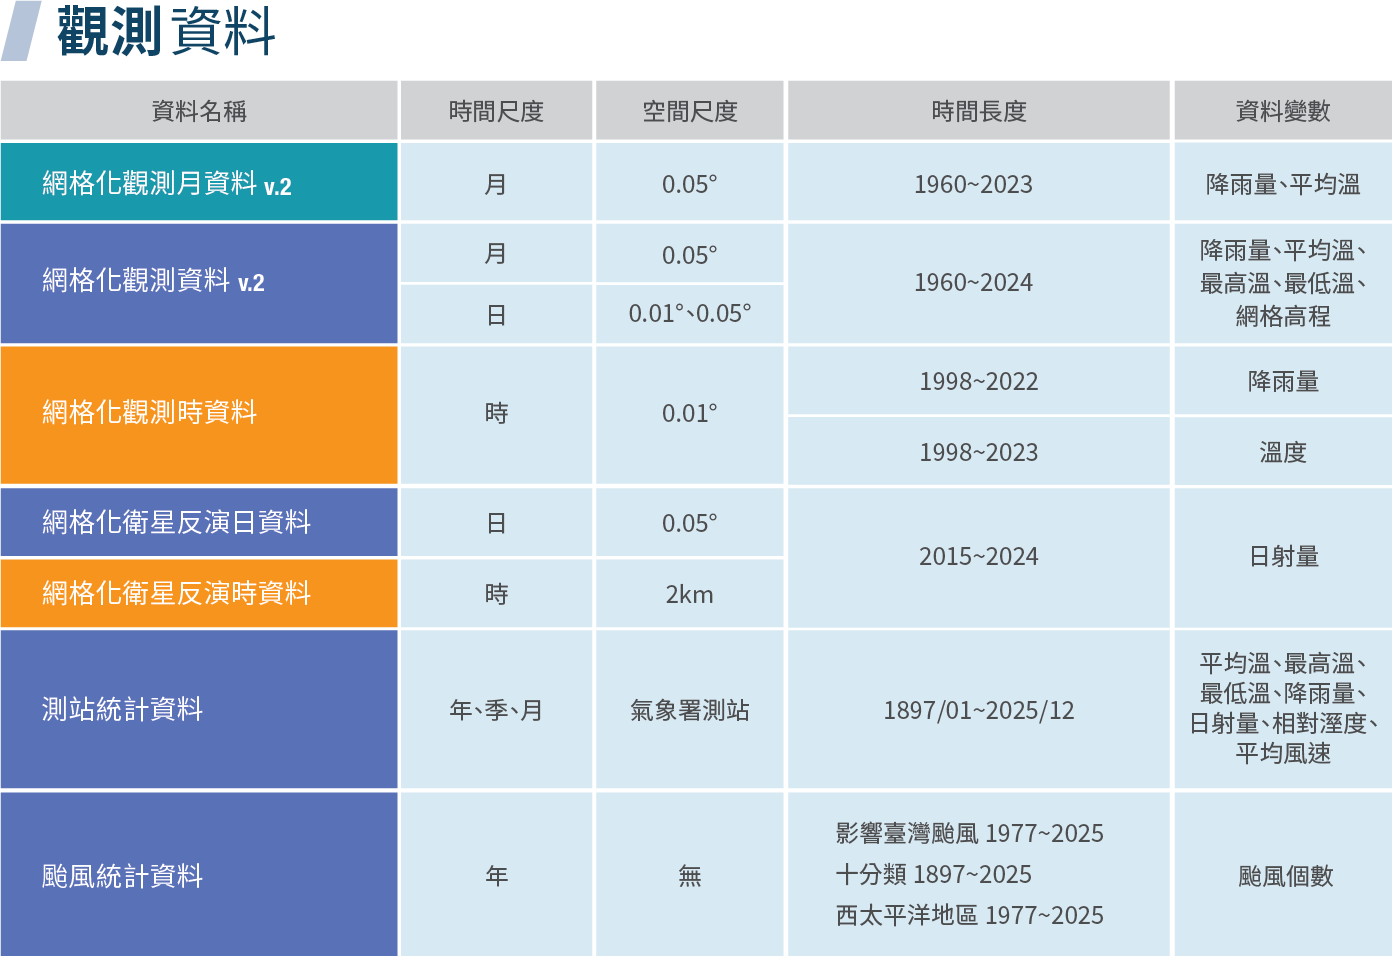
Task: Click the 日射量 variable cell
Action: click(x=1283, y=557)
